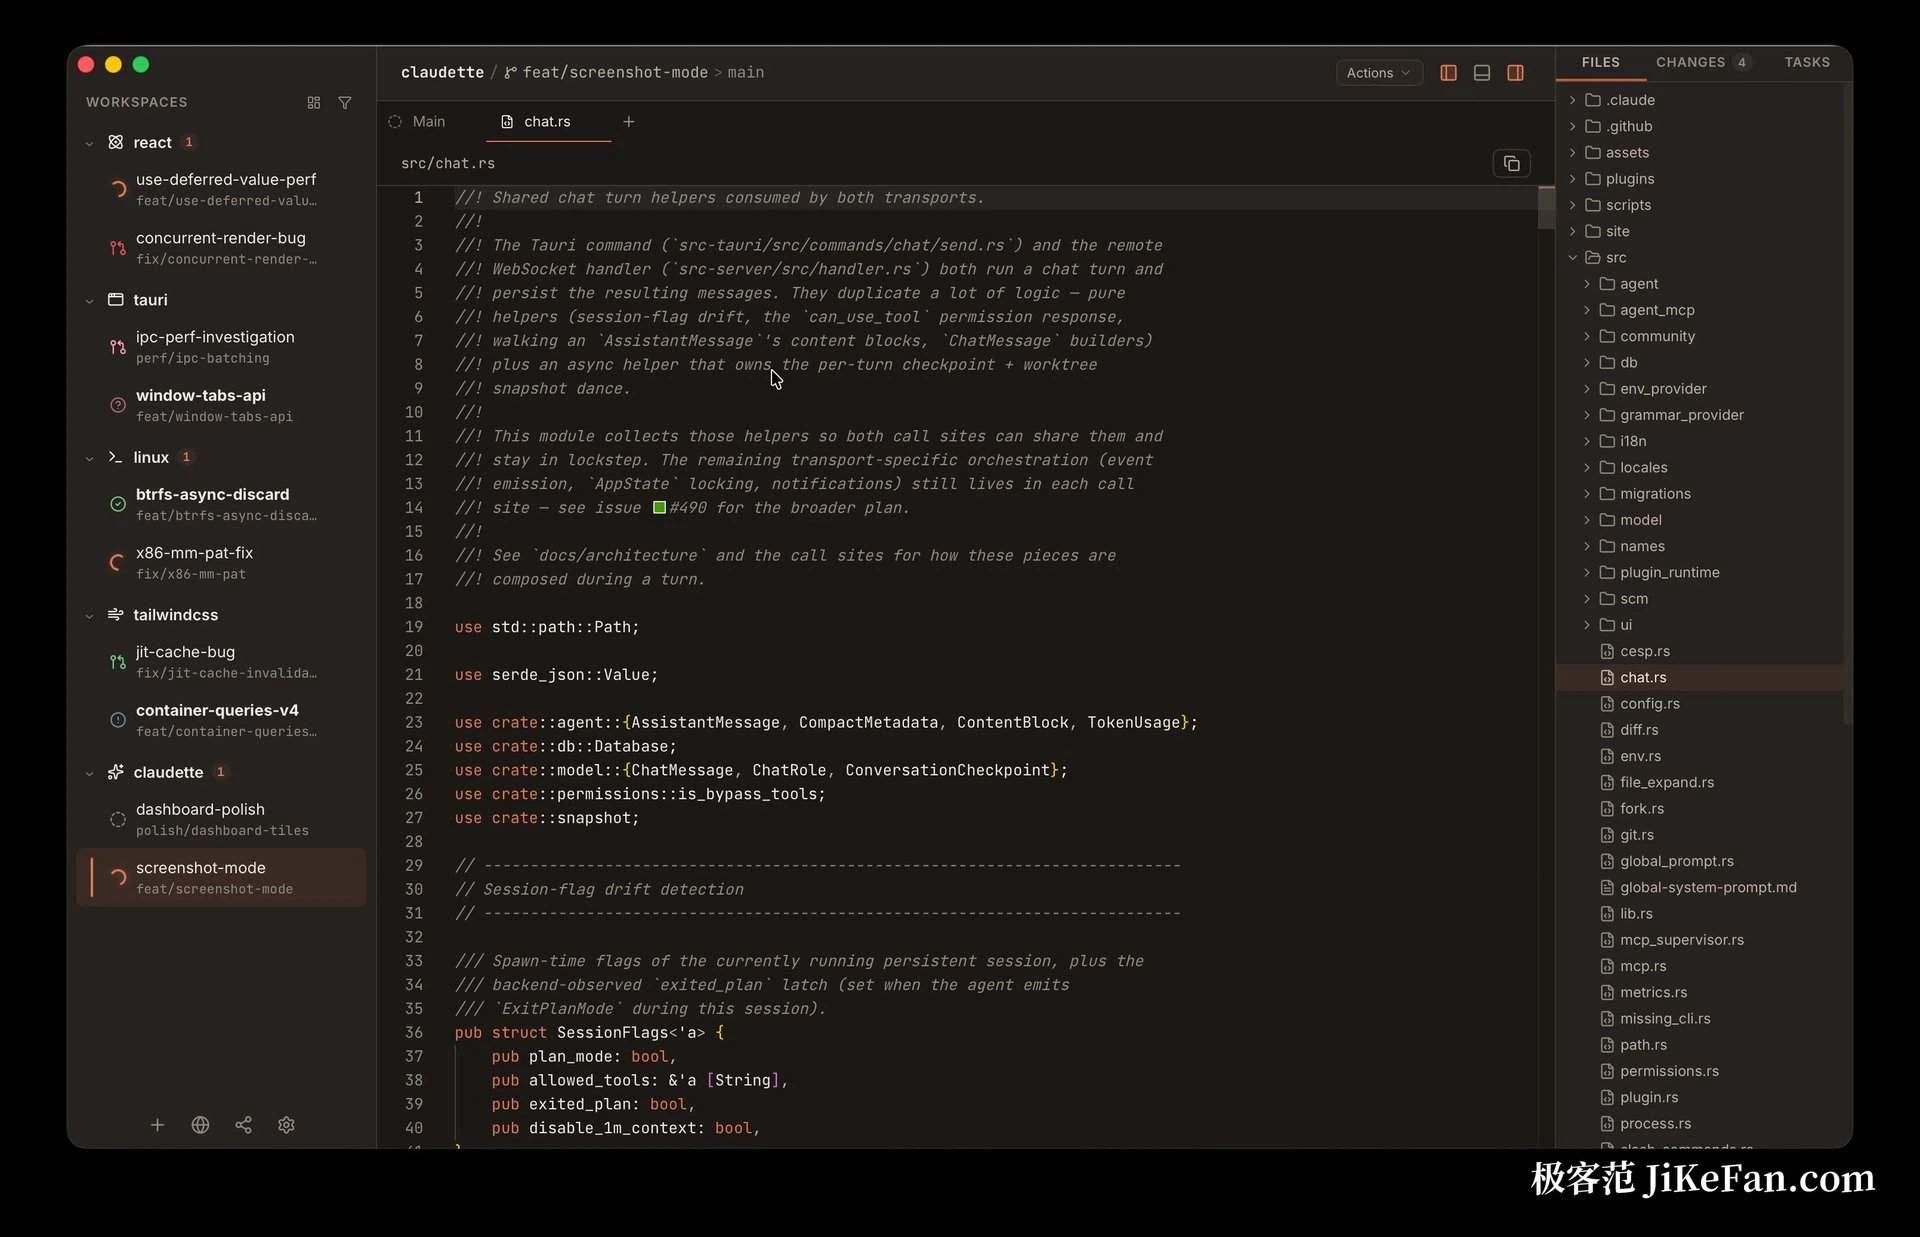
Task: Collapse the src folder in file tree
Action: [x=1573, y=258]
